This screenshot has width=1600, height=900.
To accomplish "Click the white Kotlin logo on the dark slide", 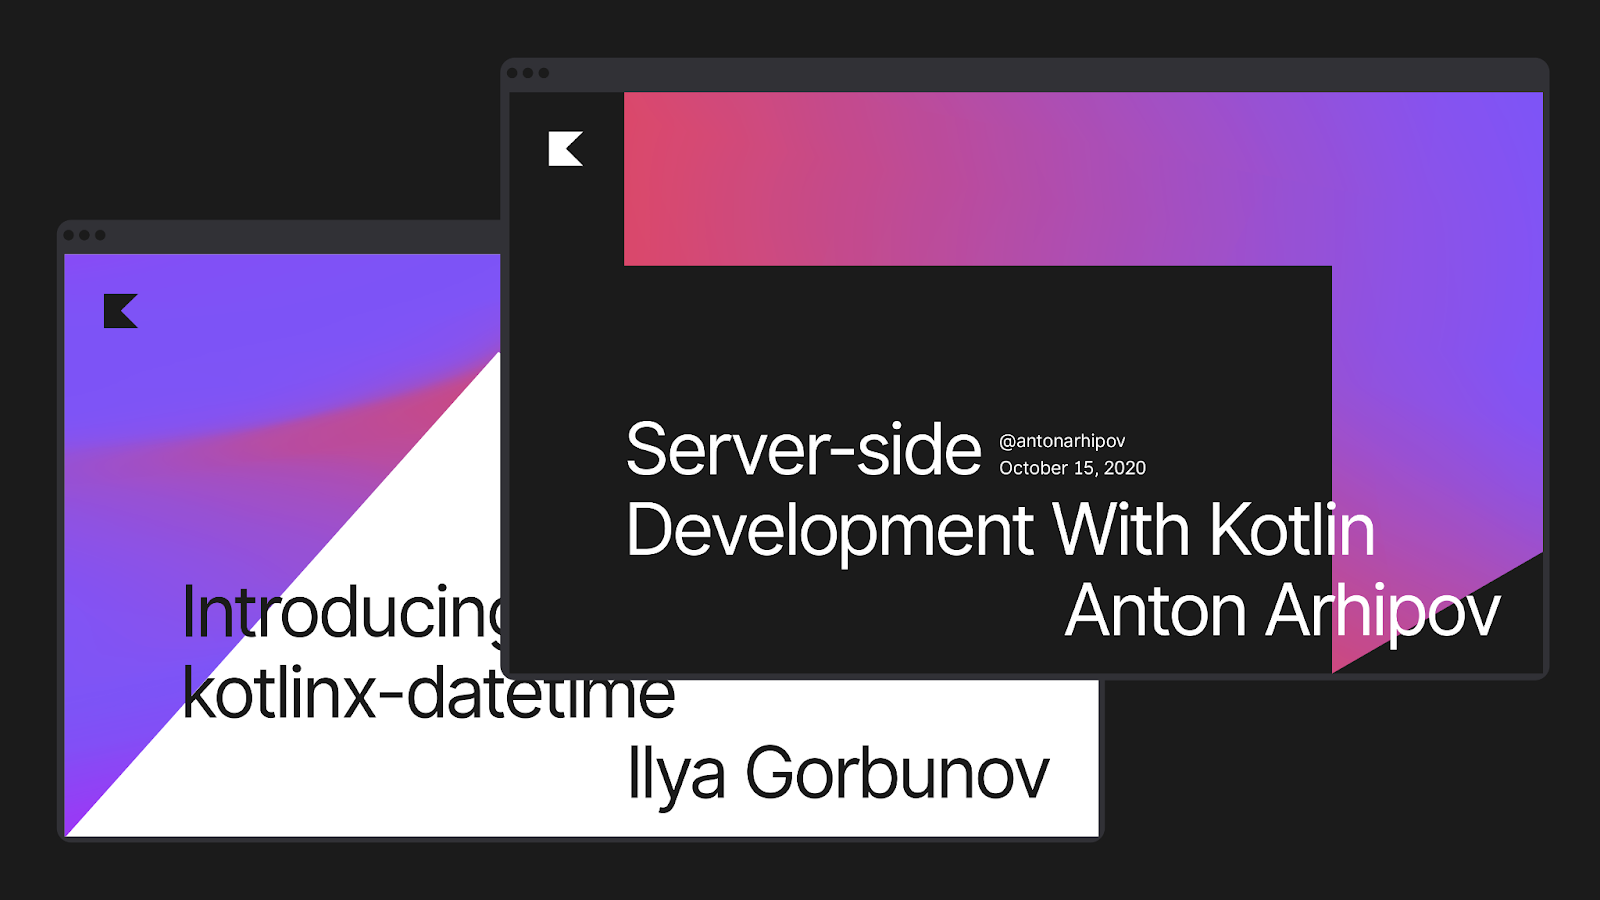I will point(565,149).
